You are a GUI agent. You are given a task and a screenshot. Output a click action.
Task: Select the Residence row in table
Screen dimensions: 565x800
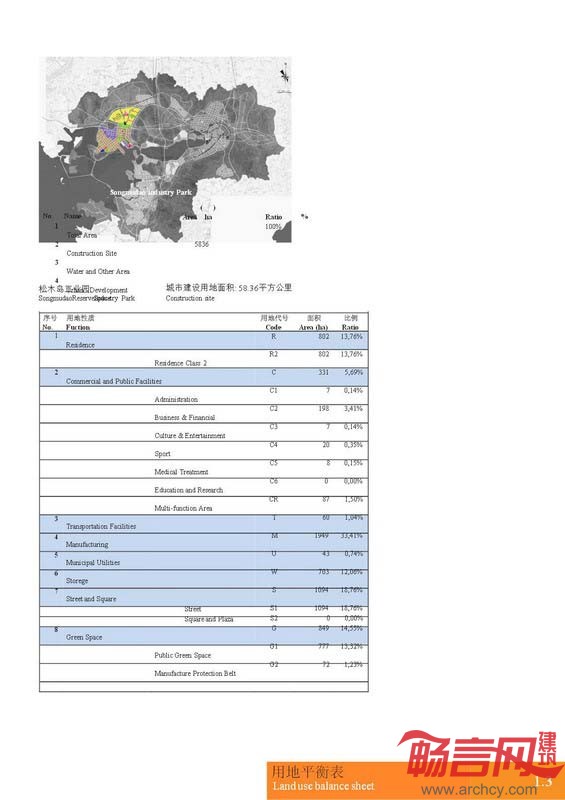tap(204, 341)
